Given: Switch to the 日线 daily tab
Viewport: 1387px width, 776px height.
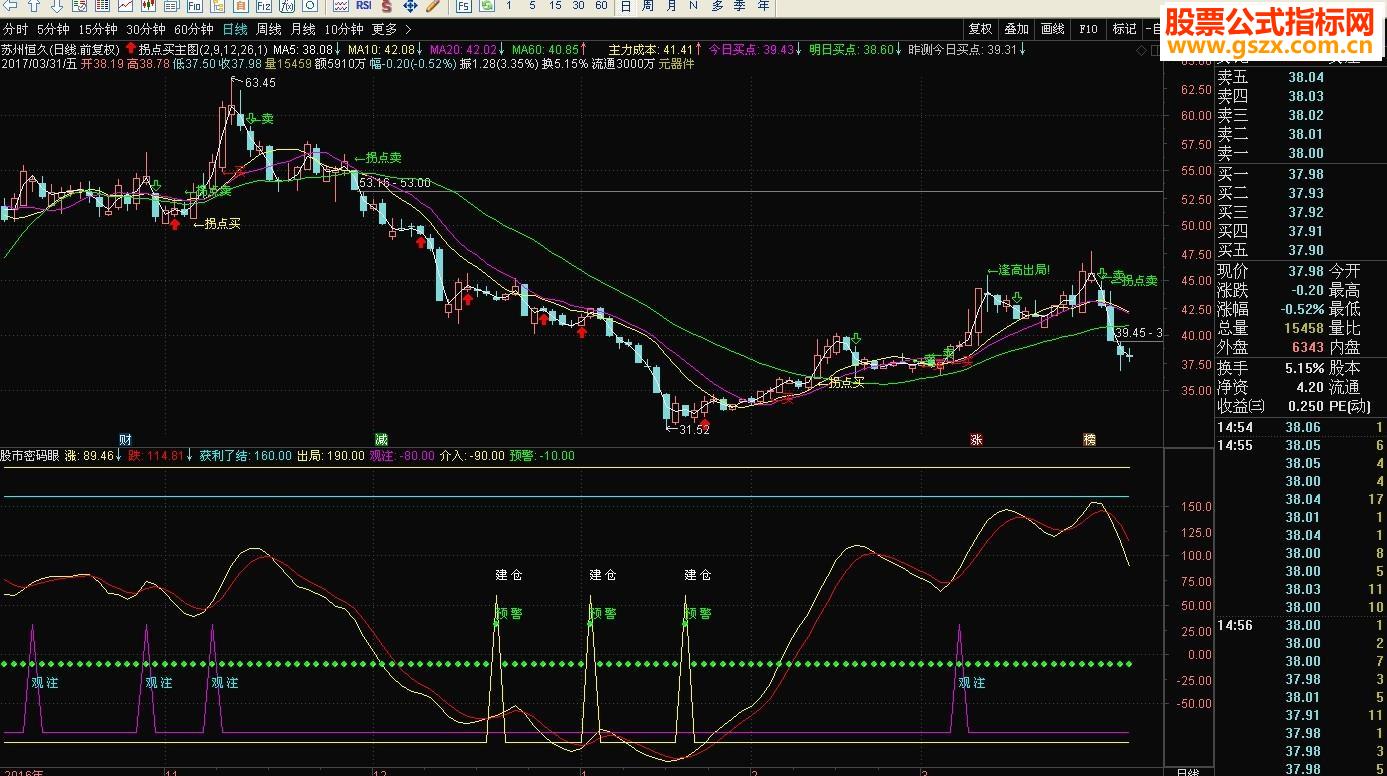Looking at the screenshot, I should (235, 29).
